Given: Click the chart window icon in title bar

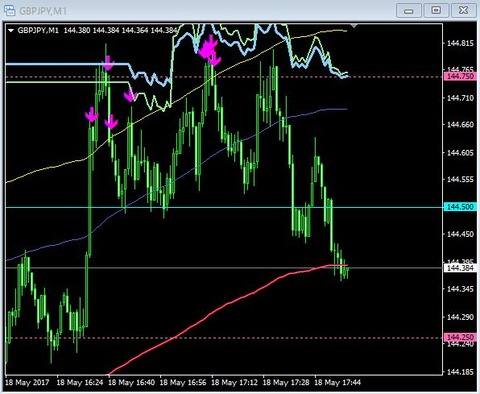Looking at the screenshot, I should pyautogui.click(x=9, y=11).
